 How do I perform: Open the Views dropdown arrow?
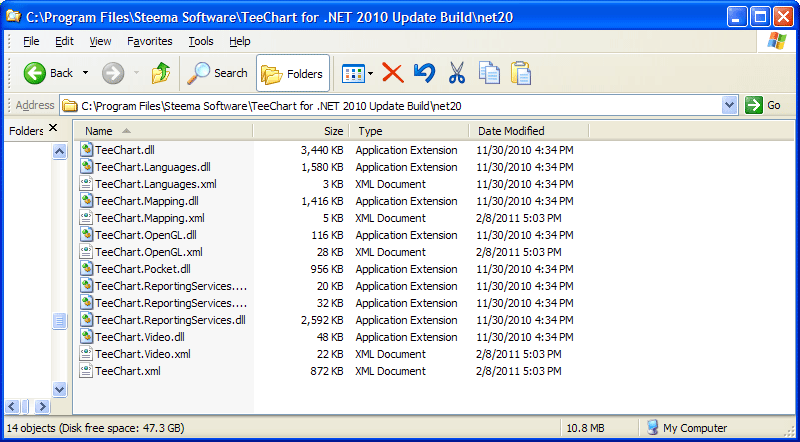(370, 73)
